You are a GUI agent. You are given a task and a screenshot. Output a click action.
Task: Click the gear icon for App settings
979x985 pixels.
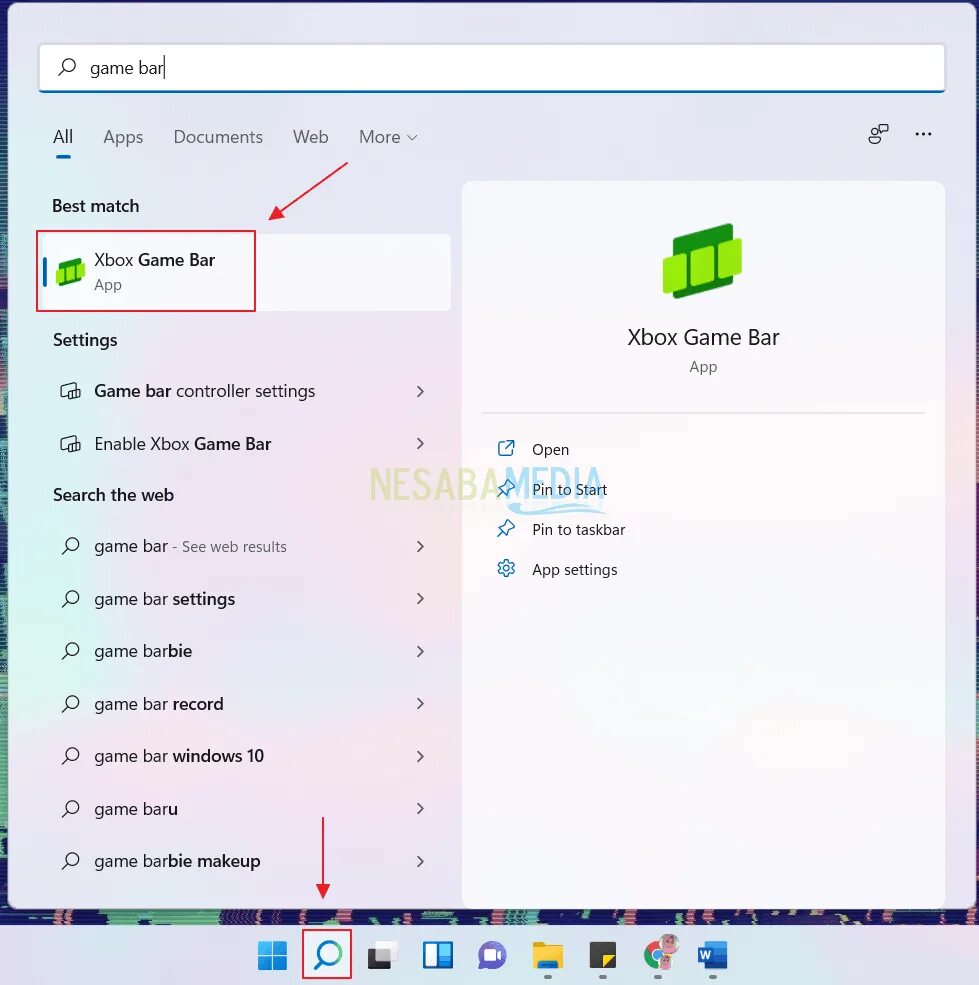pyautogui.click(x=506, y=569)
